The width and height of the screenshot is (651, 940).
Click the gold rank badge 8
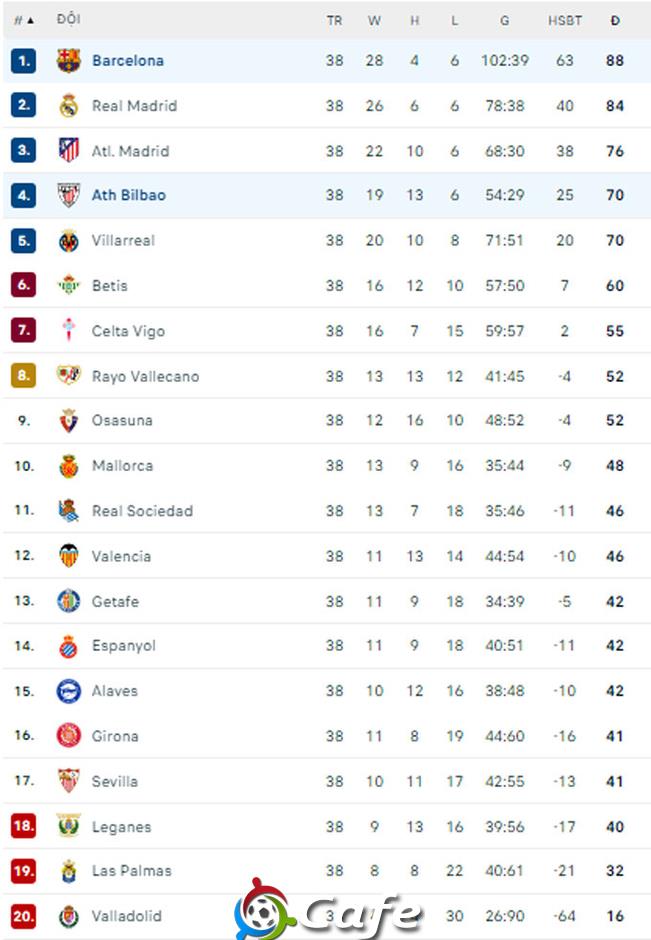[23, 375]
